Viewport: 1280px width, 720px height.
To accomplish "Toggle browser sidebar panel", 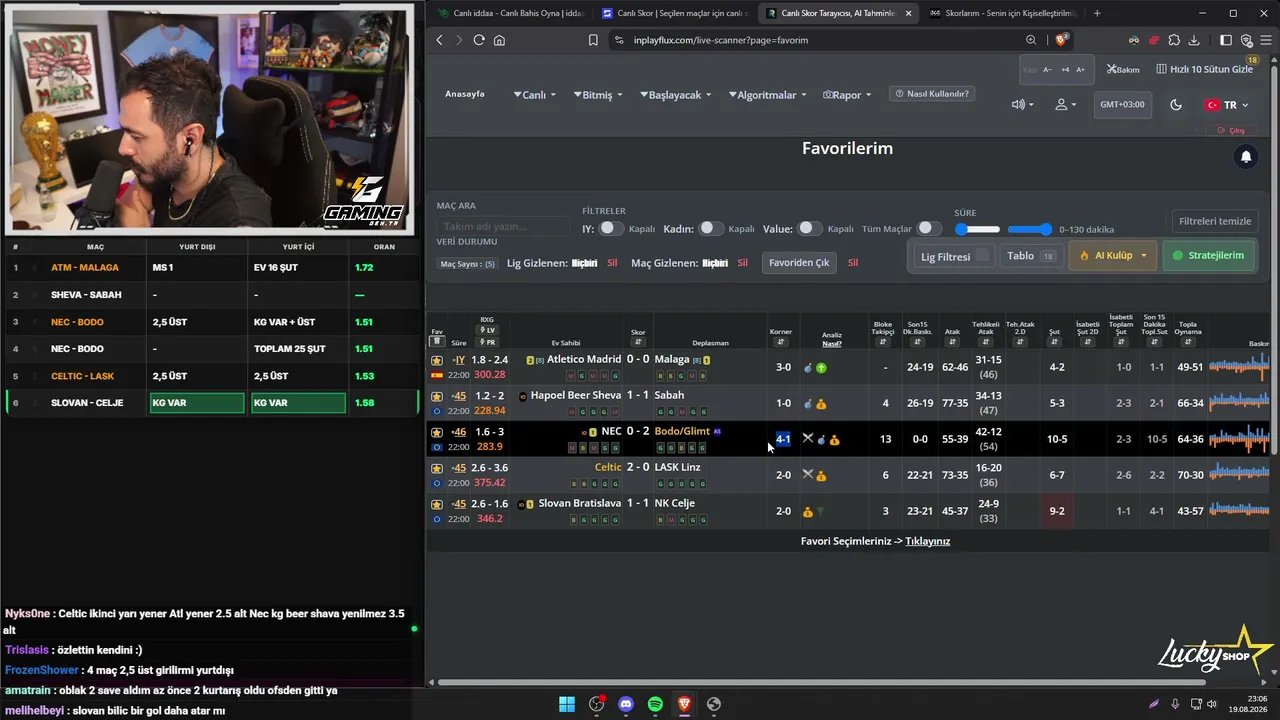I will (1226, 40).
